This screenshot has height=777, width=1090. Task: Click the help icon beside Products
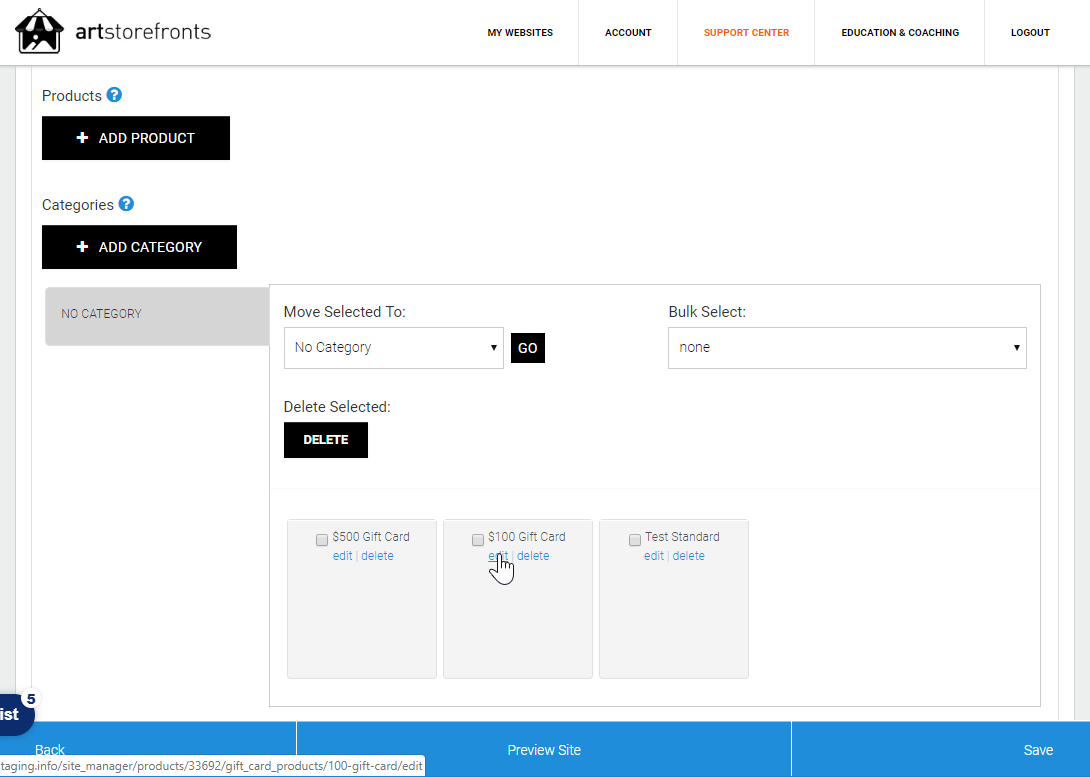click(x=114, y=95)
